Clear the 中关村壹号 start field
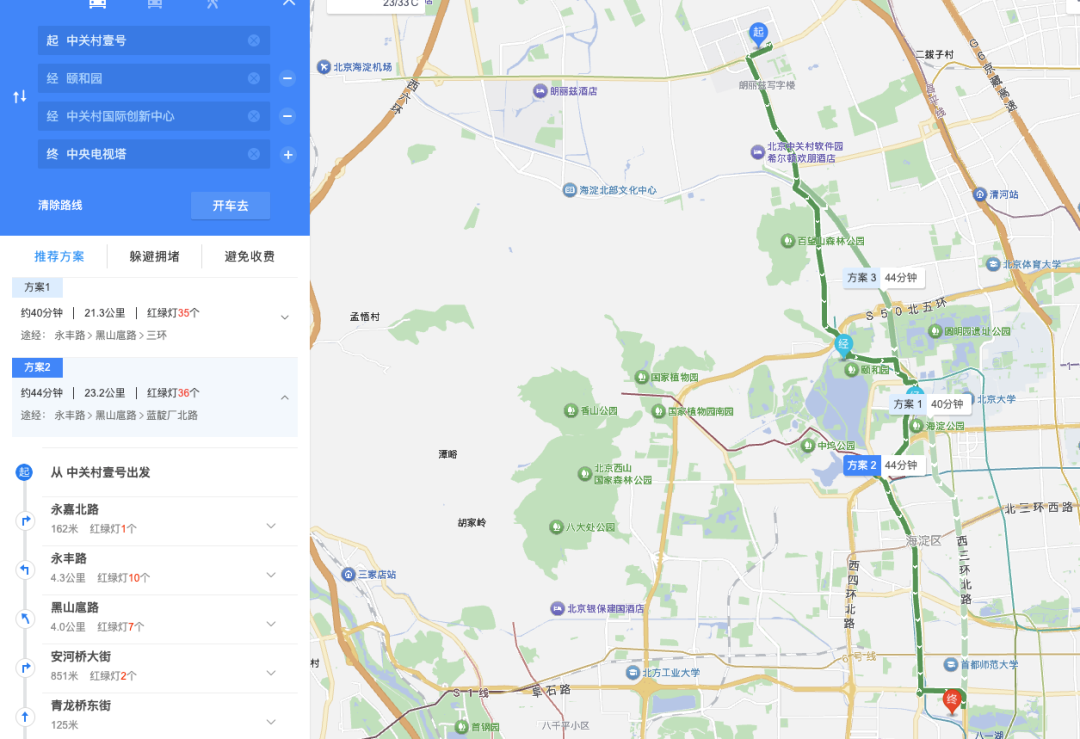The width and height of the screenshot is (1080, 739). tap(254, 41)
